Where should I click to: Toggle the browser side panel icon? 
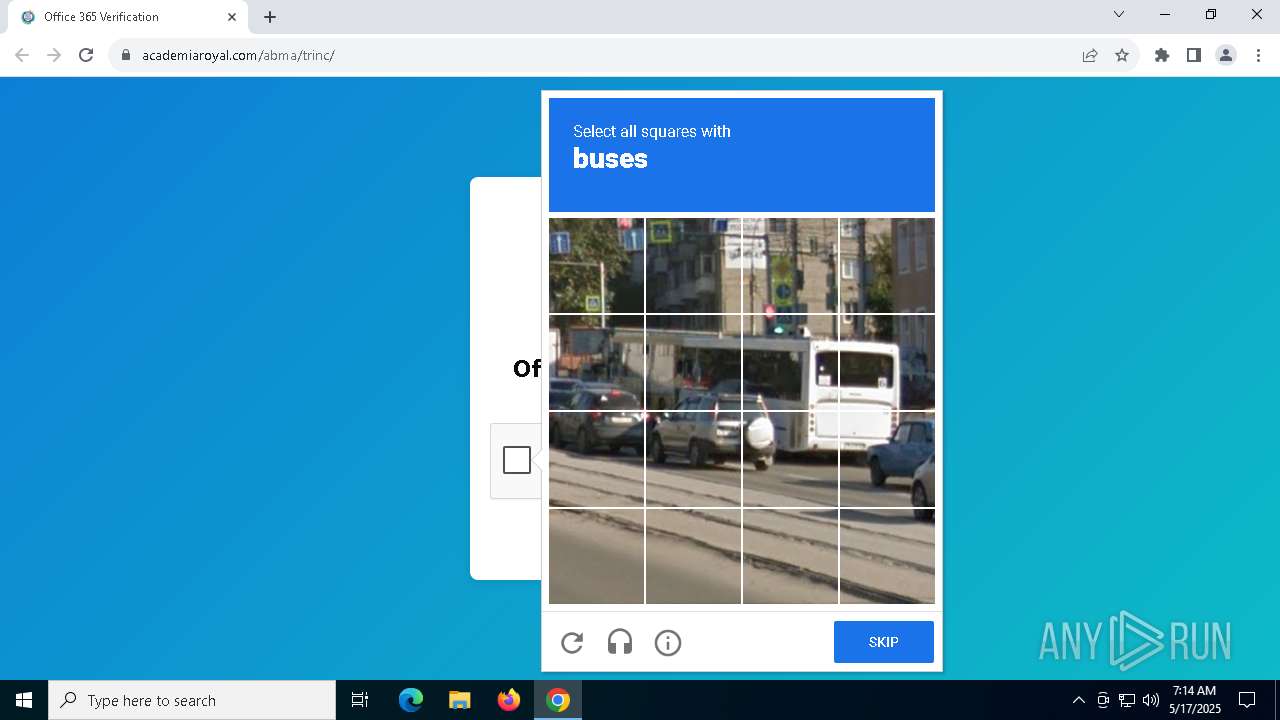[x=1194, y=55]
